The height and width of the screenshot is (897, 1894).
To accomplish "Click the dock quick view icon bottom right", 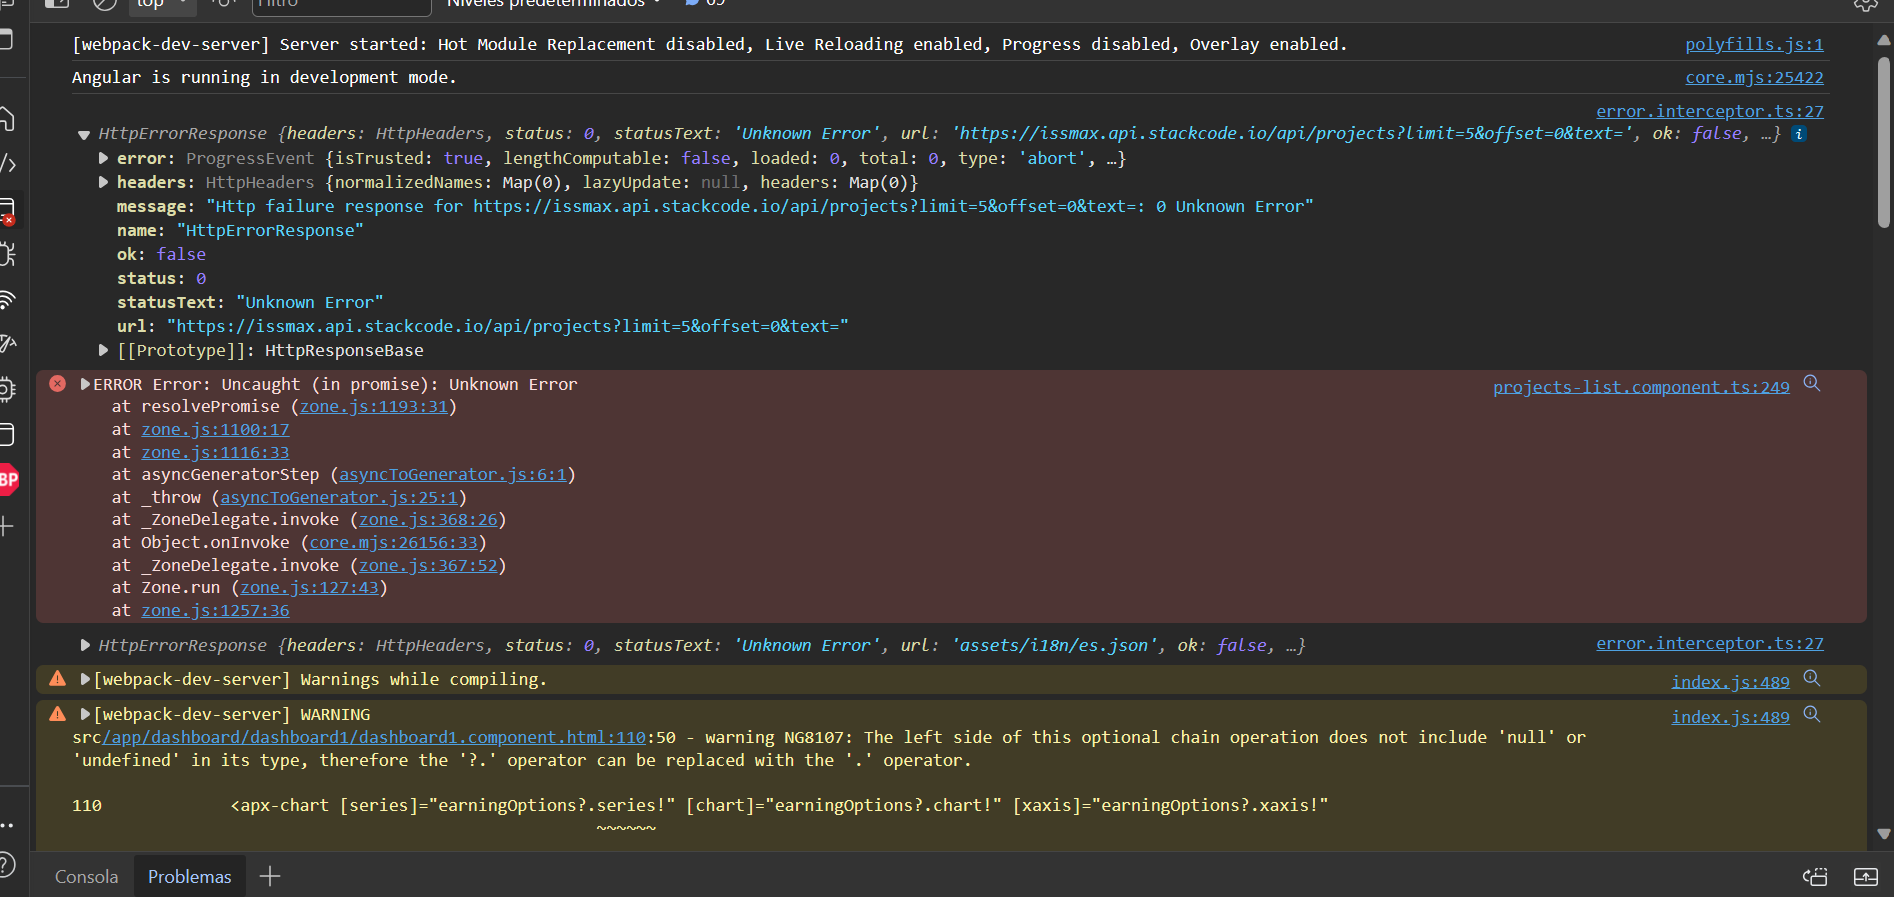I will pyautogui.click(x=1815, y=877).
